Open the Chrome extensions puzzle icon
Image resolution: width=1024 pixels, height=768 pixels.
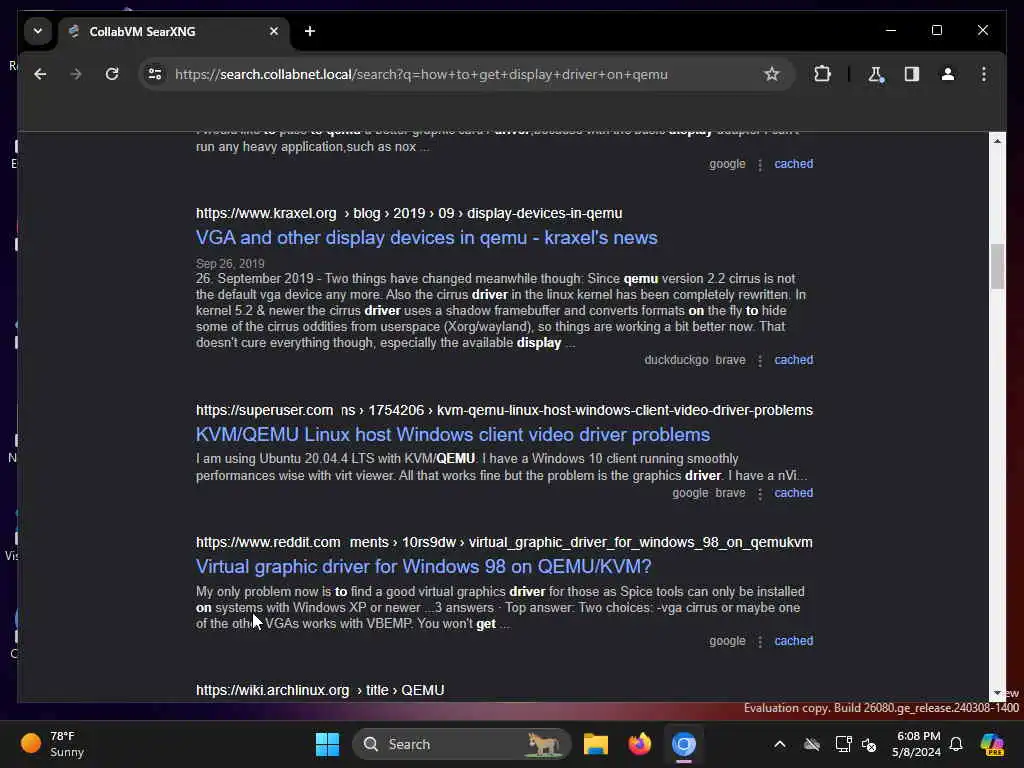[822, 74]
